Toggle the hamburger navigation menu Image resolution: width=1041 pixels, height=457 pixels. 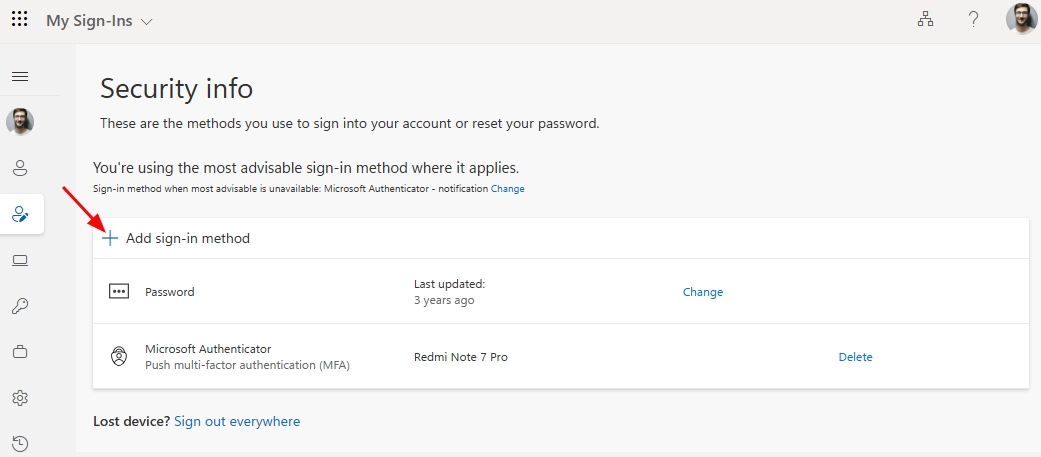point(20,76)
